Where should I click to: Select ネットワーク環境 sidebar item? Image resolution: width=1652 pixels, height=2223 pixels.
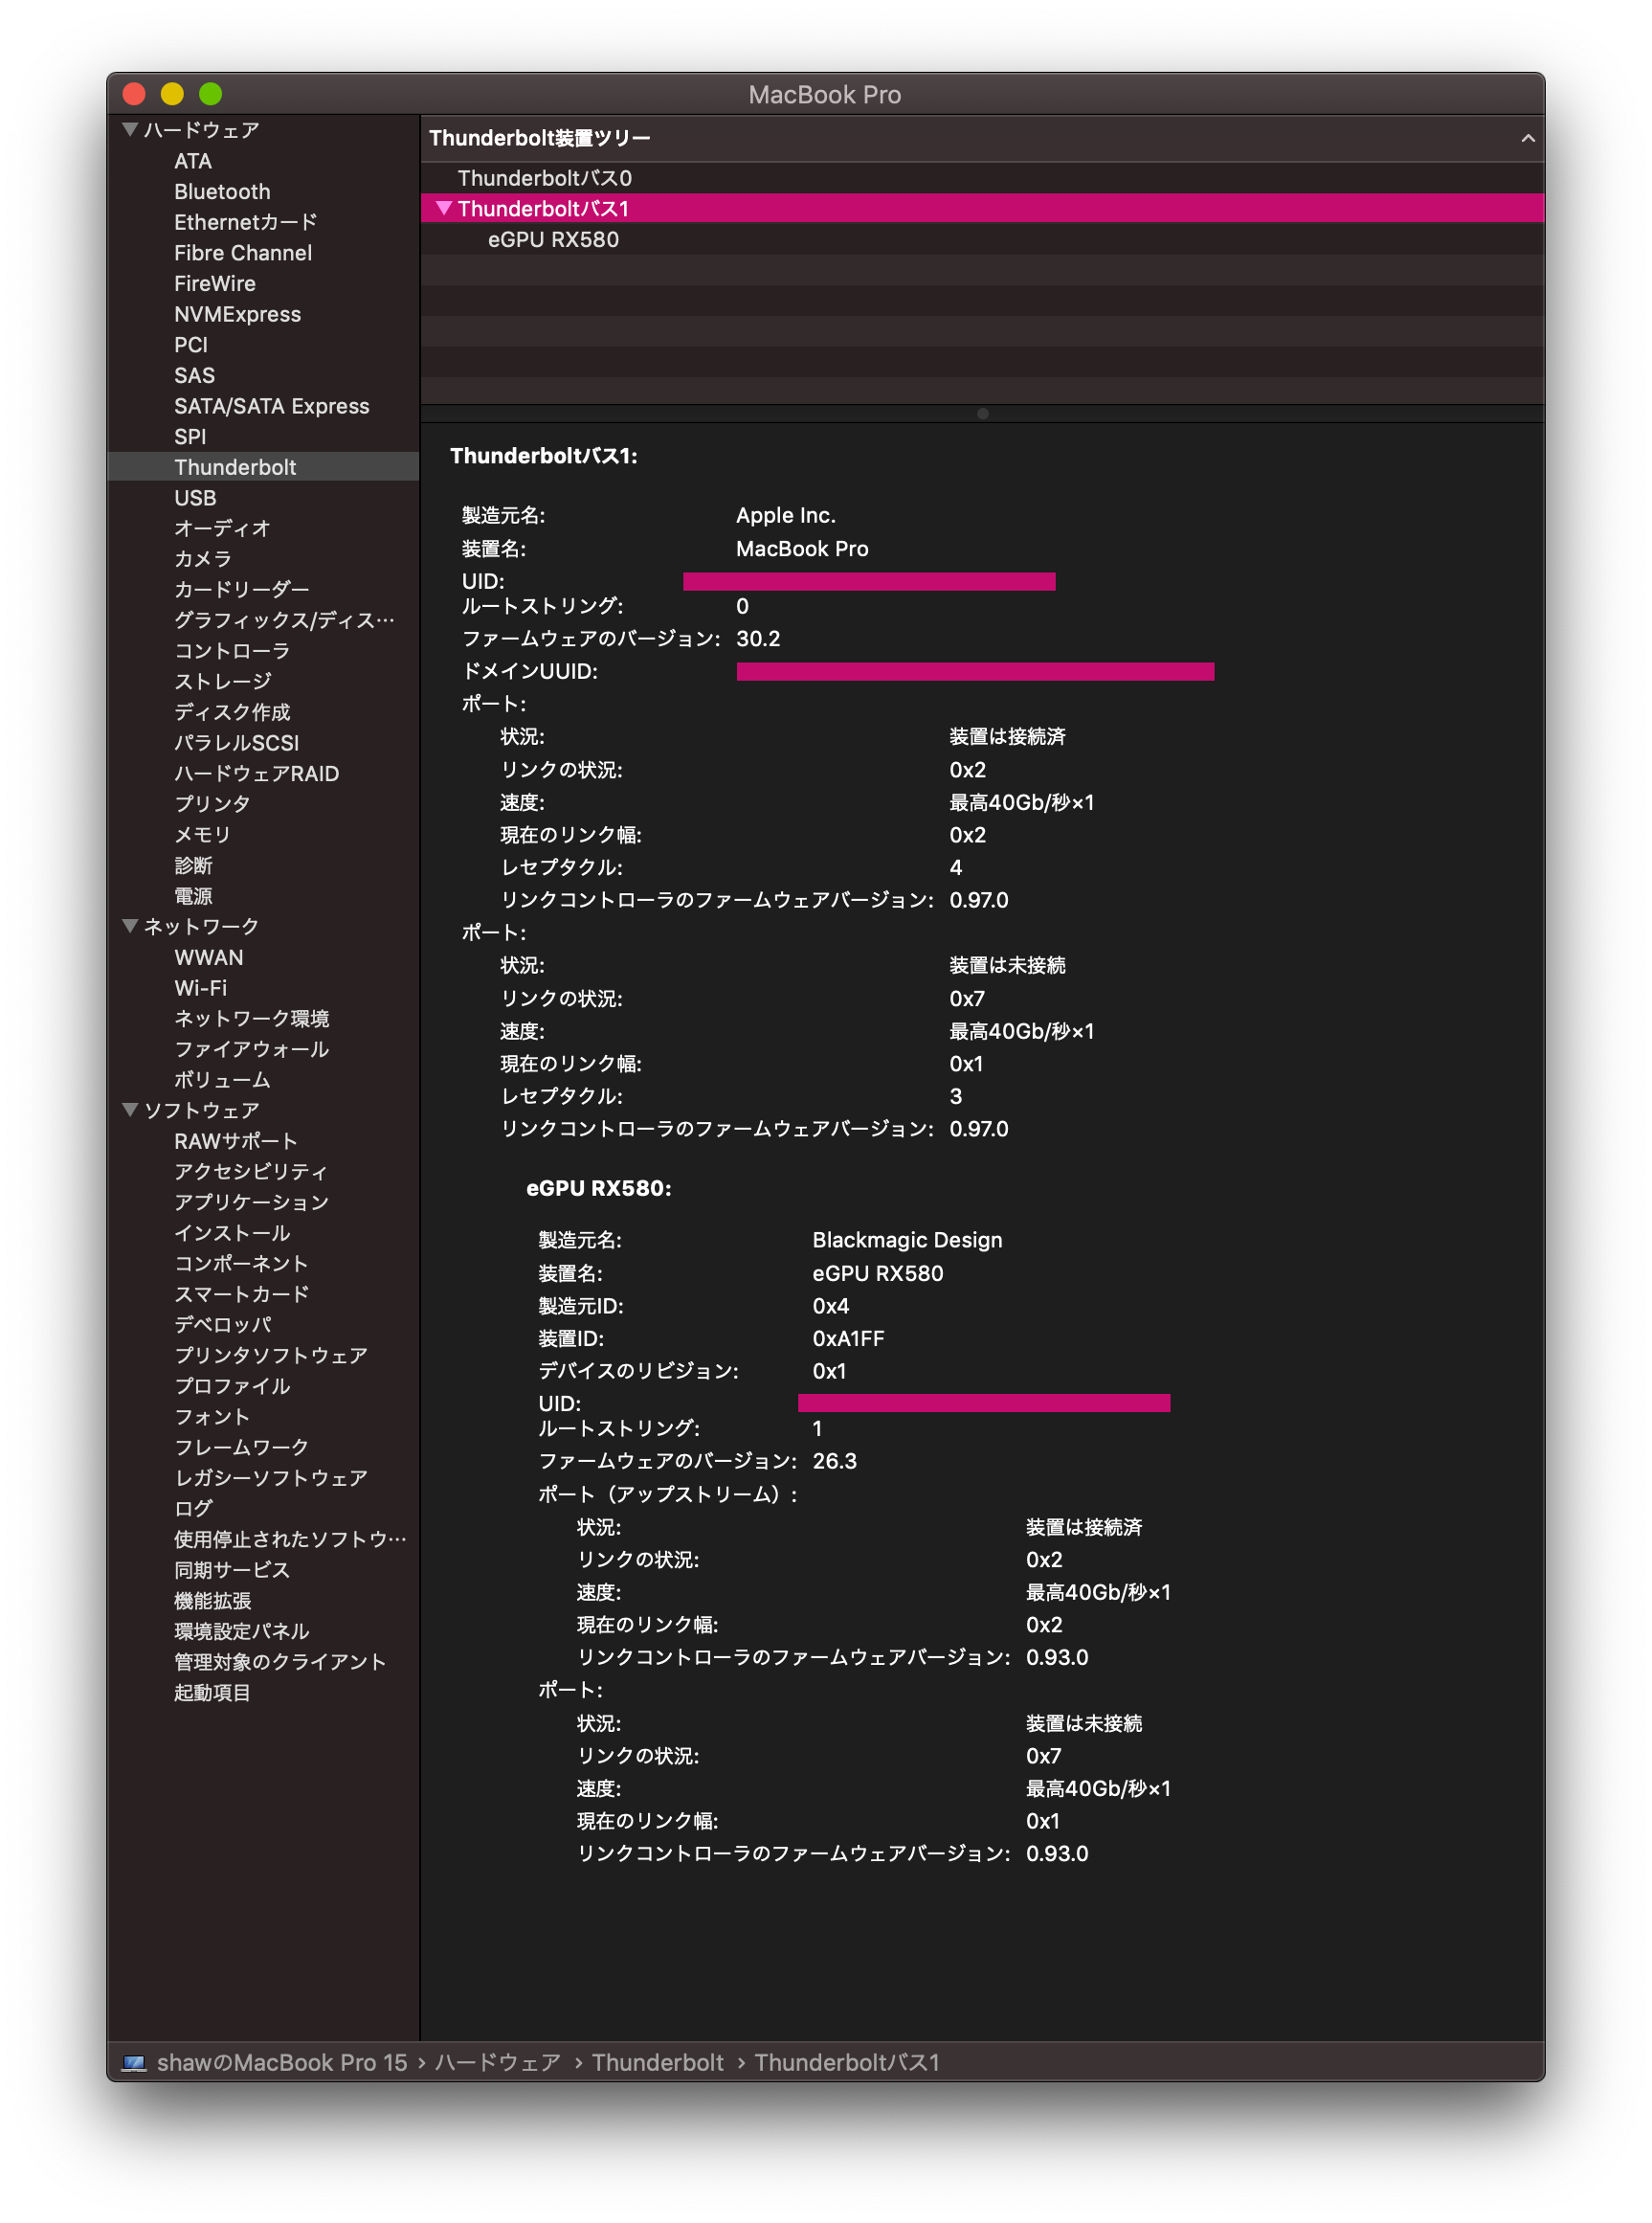(x=251, y=1018)
